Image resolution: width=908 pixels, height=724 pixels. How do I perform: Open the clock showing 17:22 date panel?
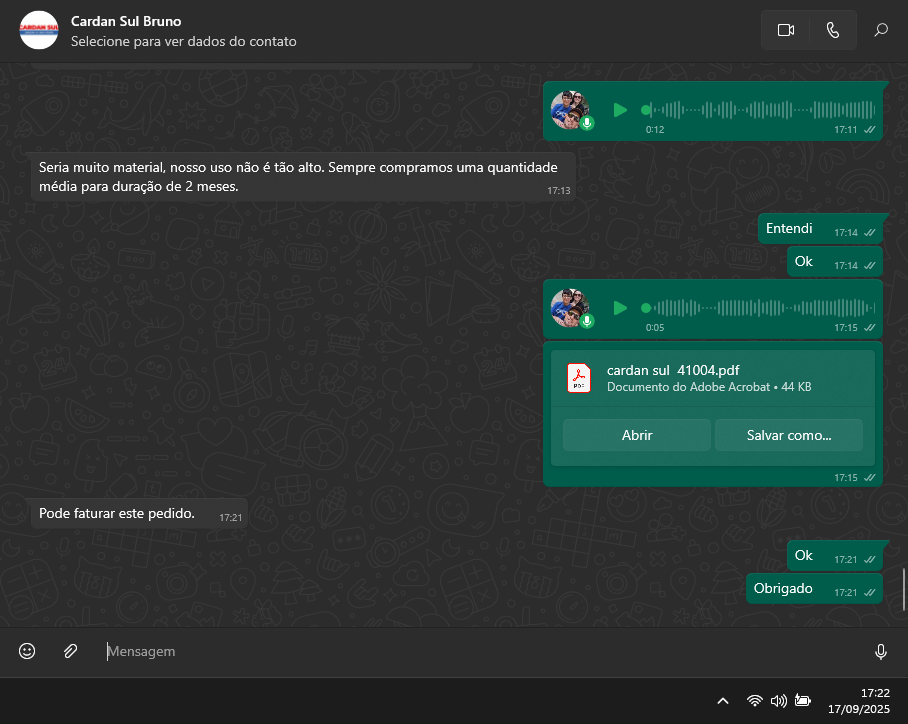coord(861,700)
